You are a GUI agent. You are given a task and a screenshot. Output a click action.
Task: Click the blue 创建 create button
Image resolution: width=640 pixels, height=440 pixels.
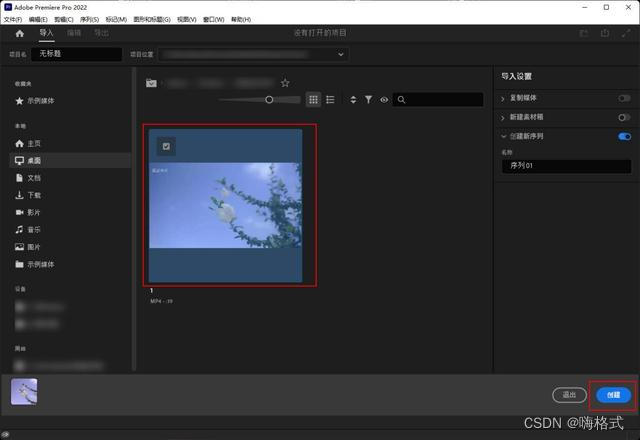[x=613, y=395]
